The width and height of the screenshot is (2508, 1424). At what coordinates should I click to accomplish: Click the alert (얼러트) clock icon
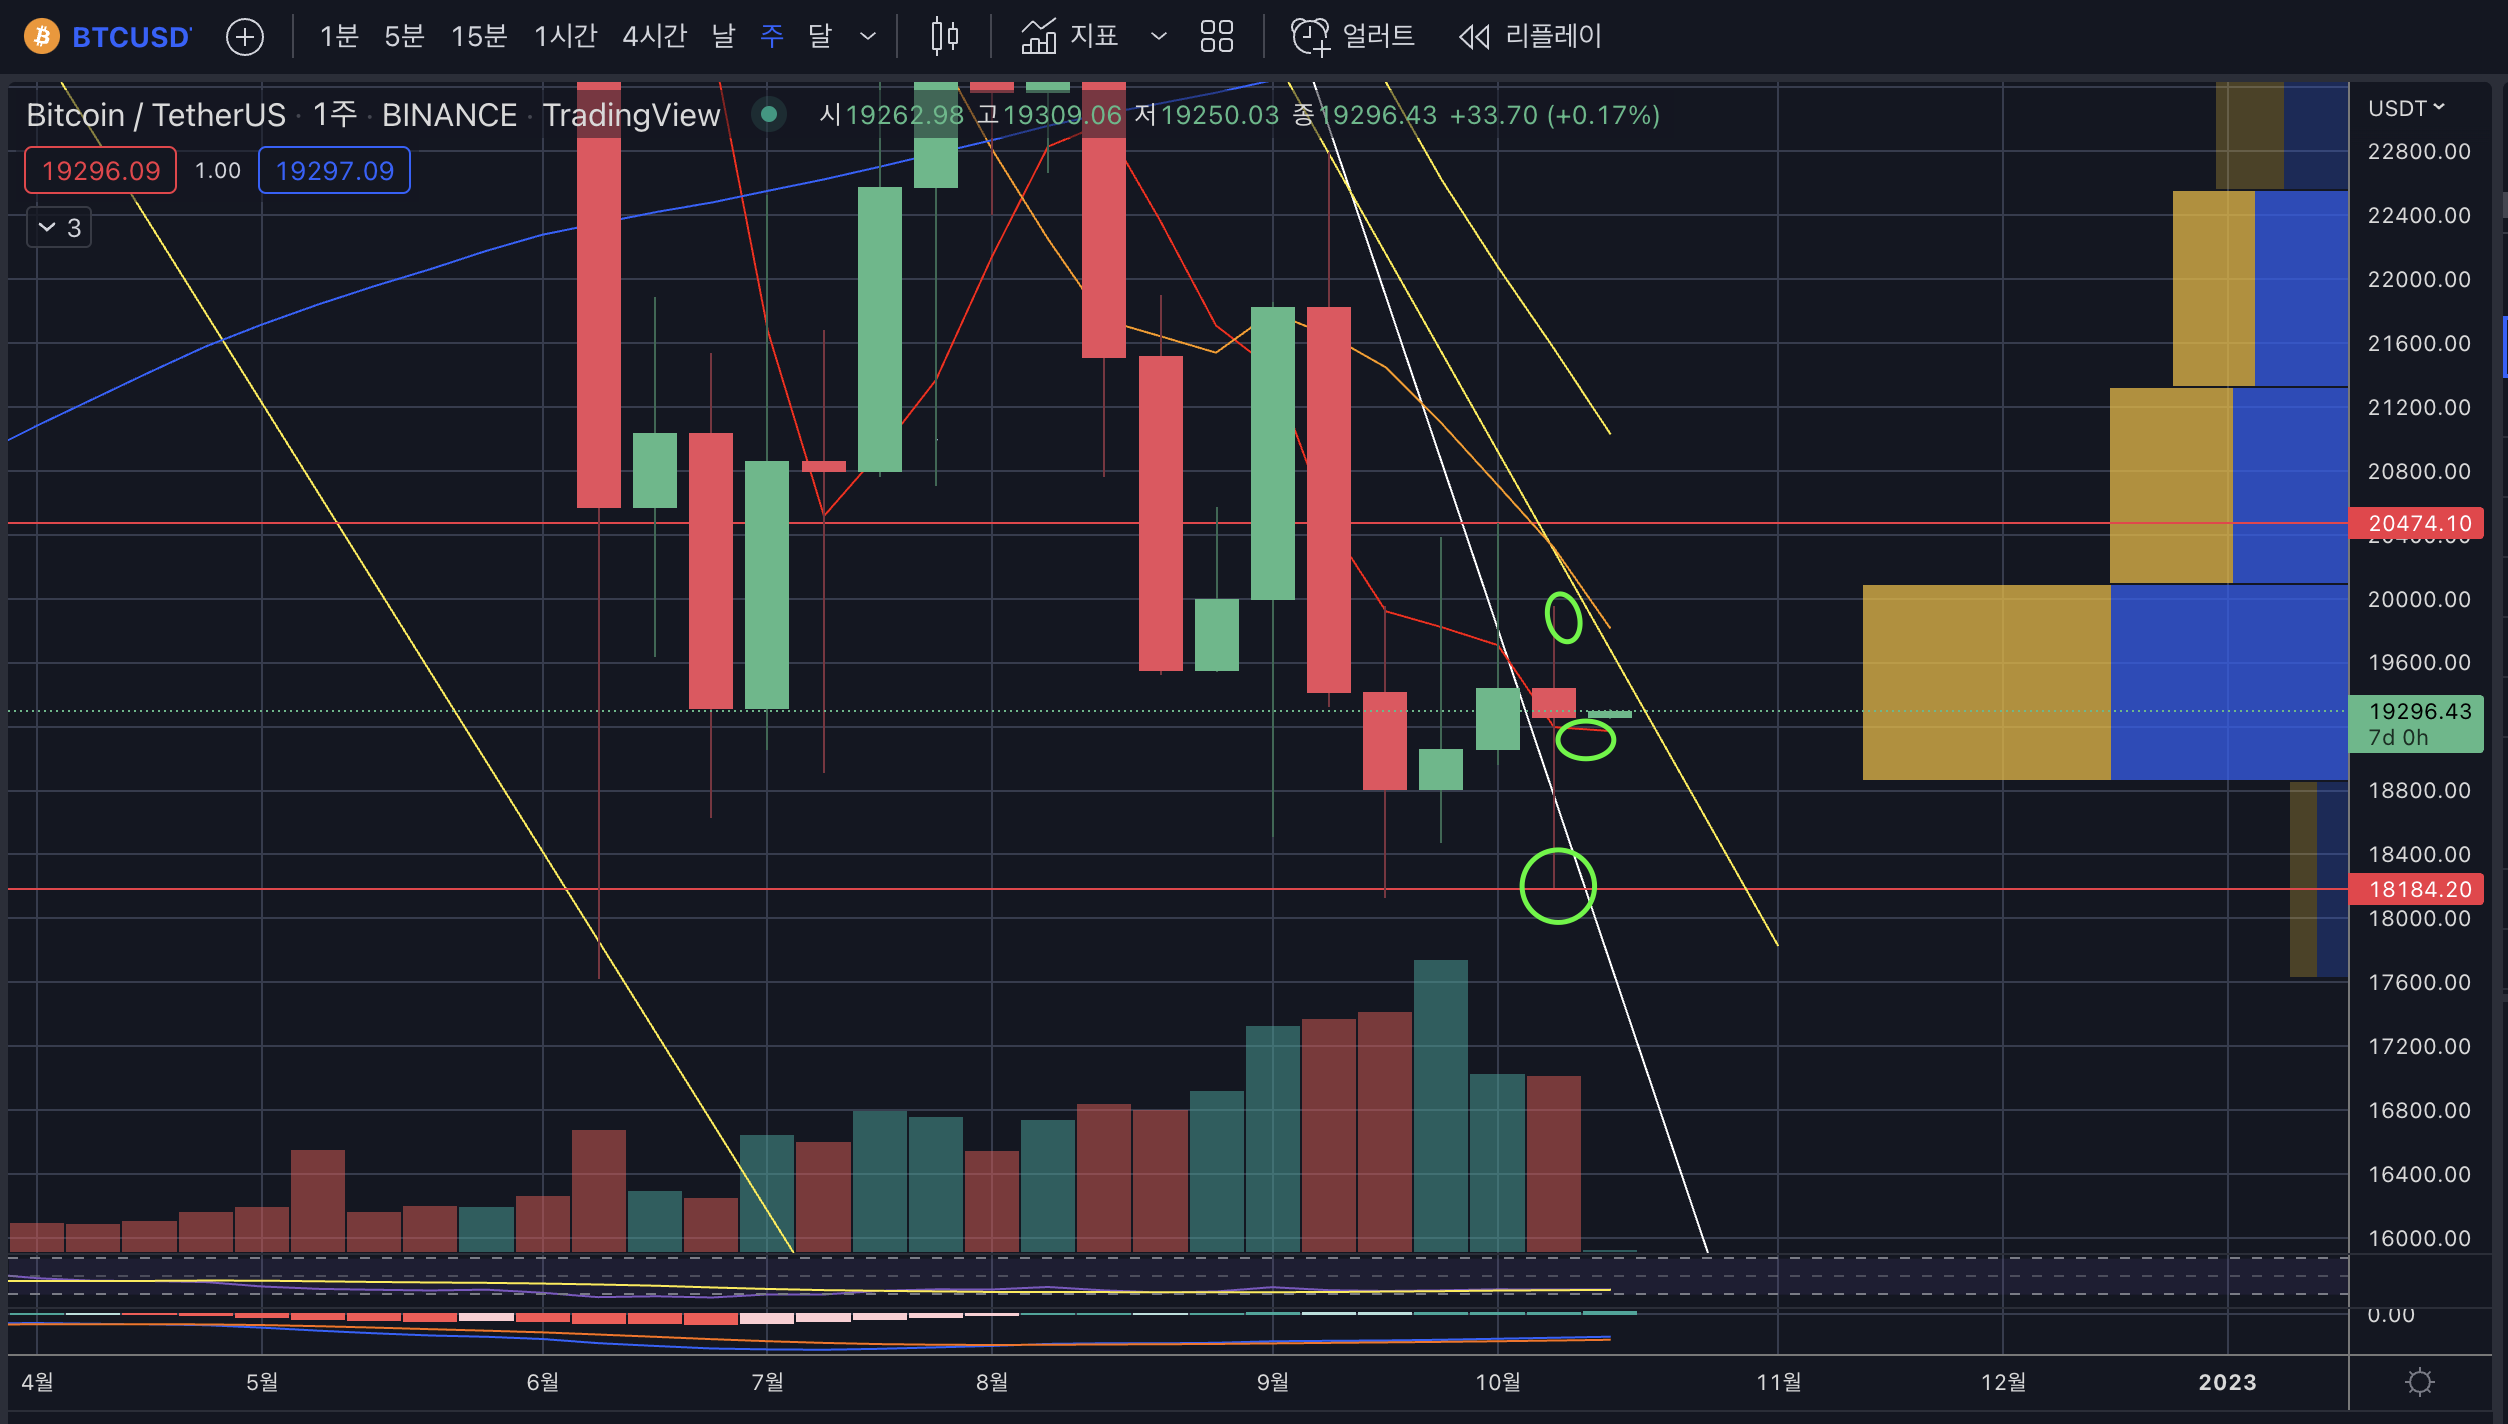pyautogui.click(x=1309, y=37)
